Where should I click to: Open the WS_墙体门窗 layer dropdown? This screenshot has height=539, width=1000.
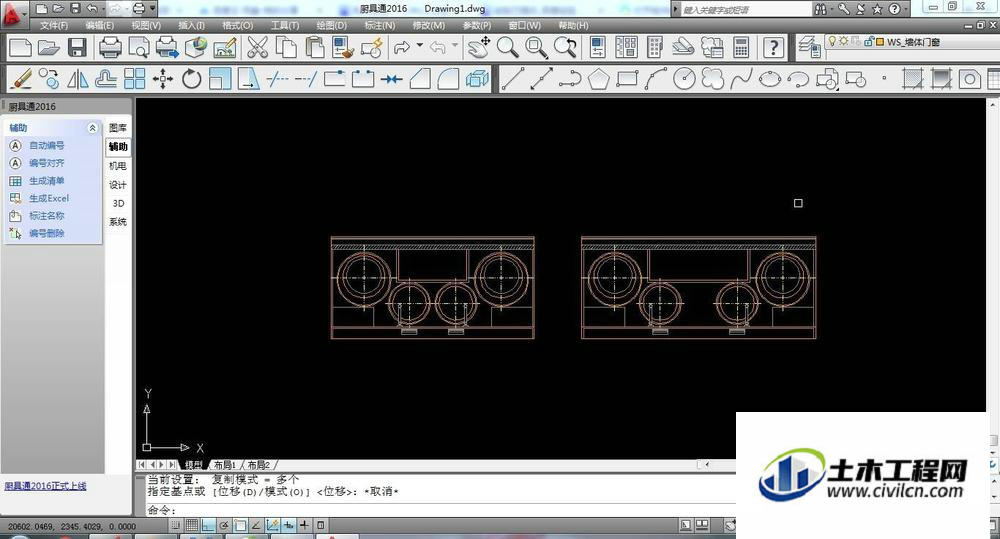(x=913, y=41)
